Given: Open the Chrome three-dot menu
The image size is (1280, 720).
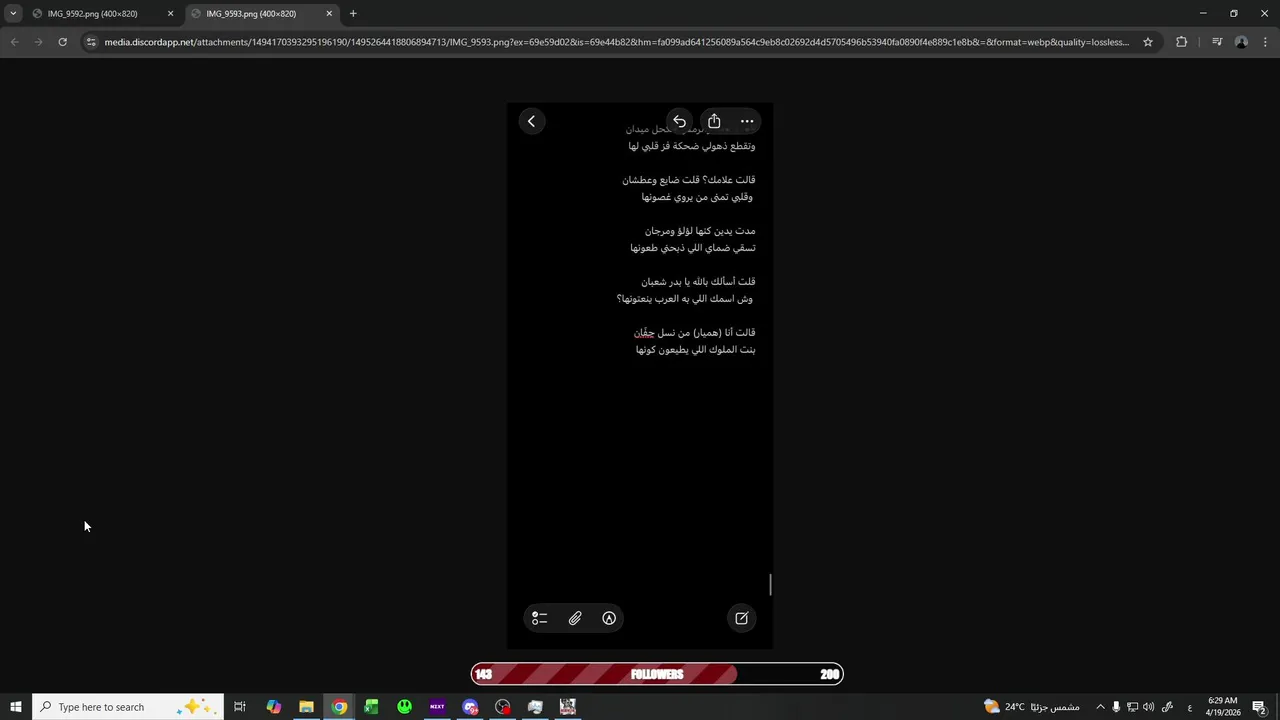Looking at the screenshot, I should pos(1266,42).
